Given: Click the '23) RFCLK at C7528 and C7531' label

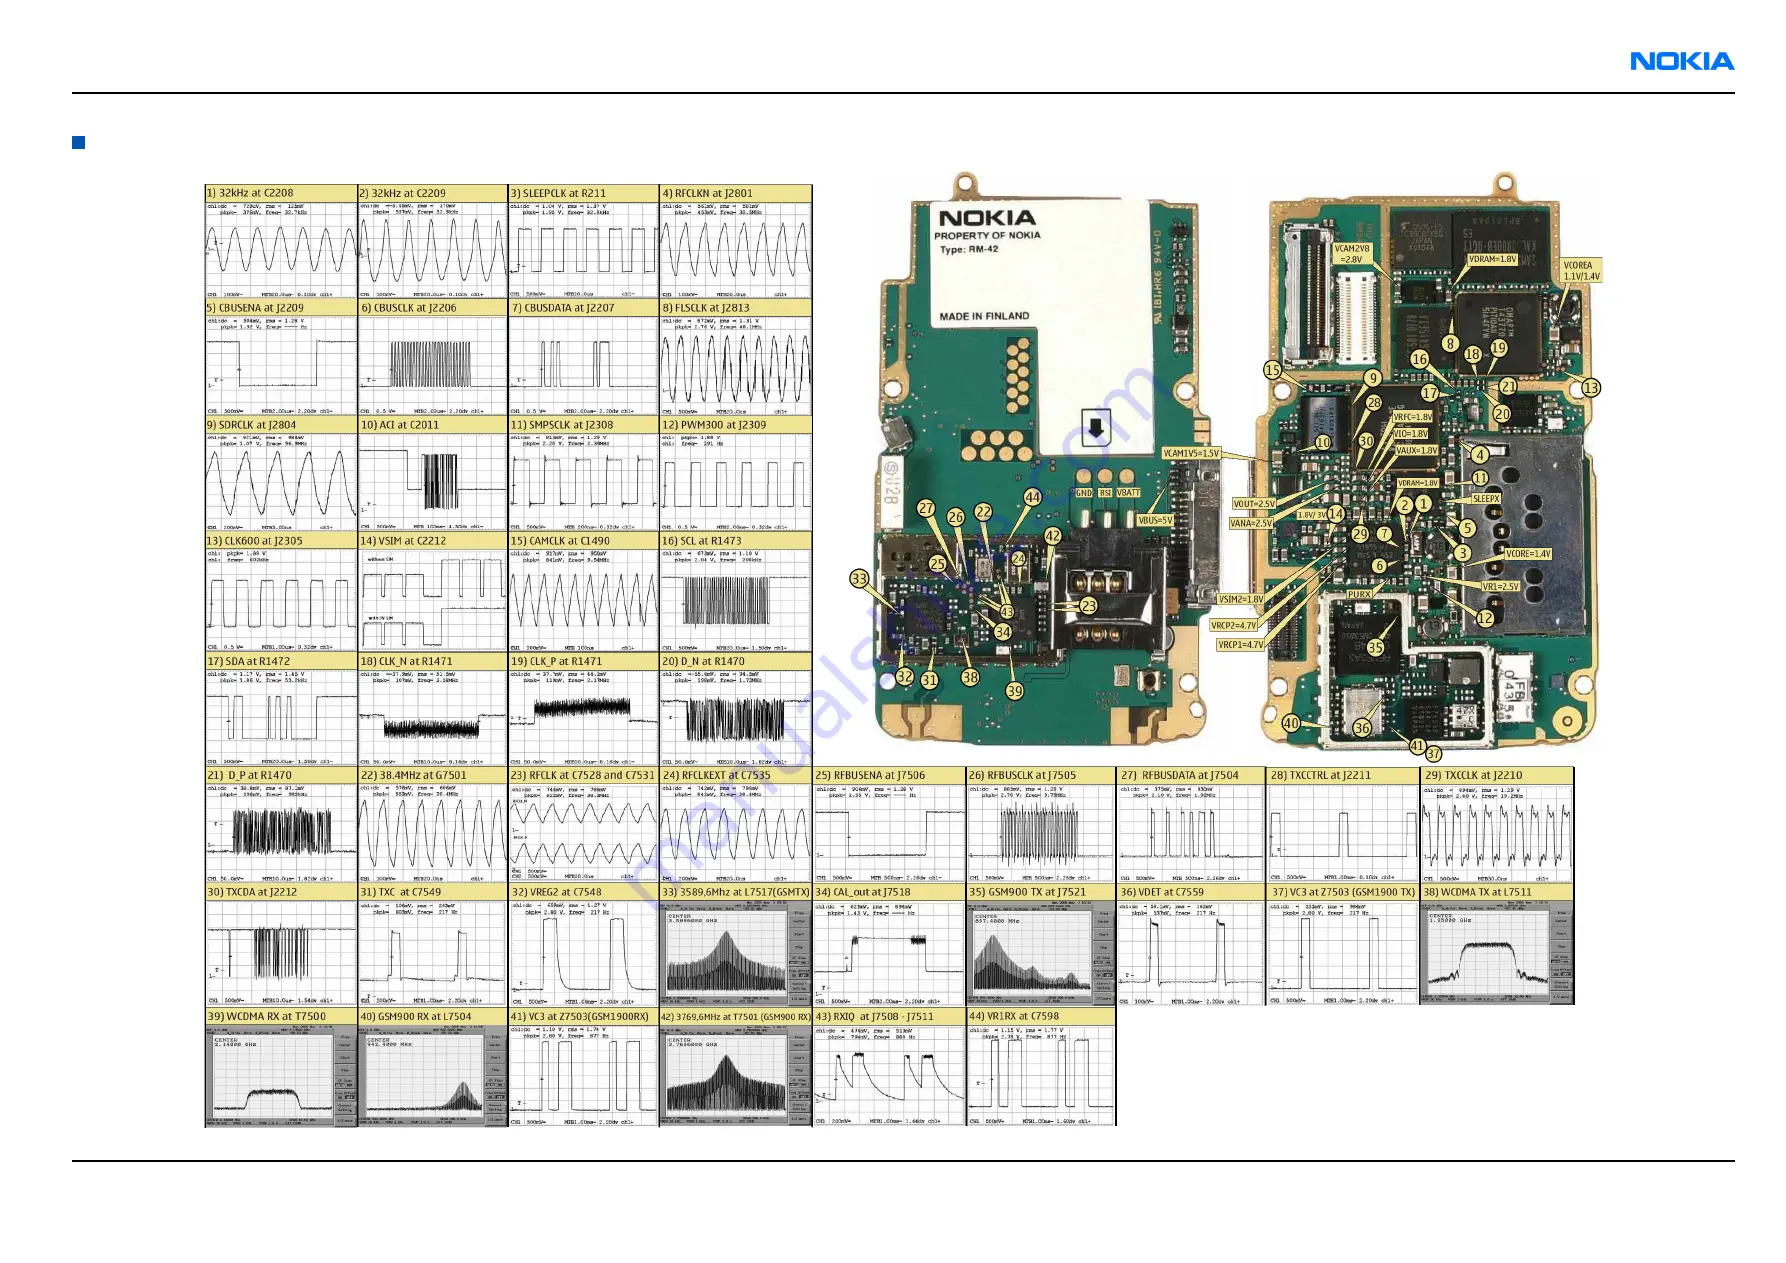Looking at the screenshot, I should 582,775.
